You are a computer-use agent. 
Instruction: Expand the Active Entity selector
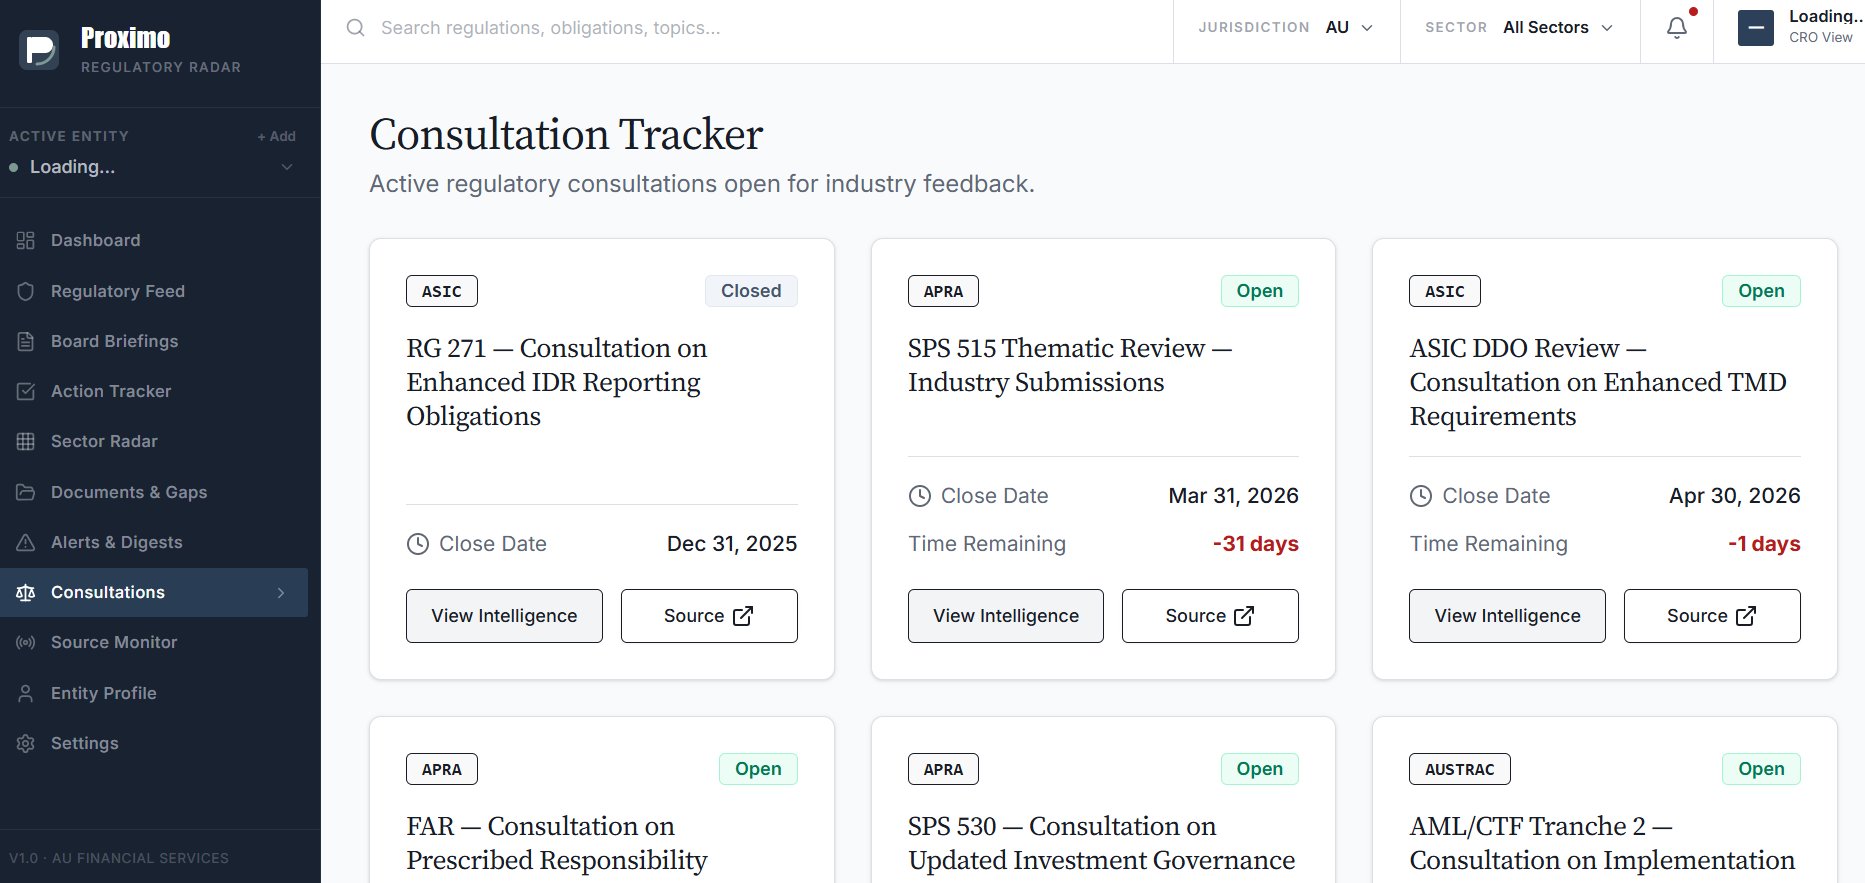152,167
